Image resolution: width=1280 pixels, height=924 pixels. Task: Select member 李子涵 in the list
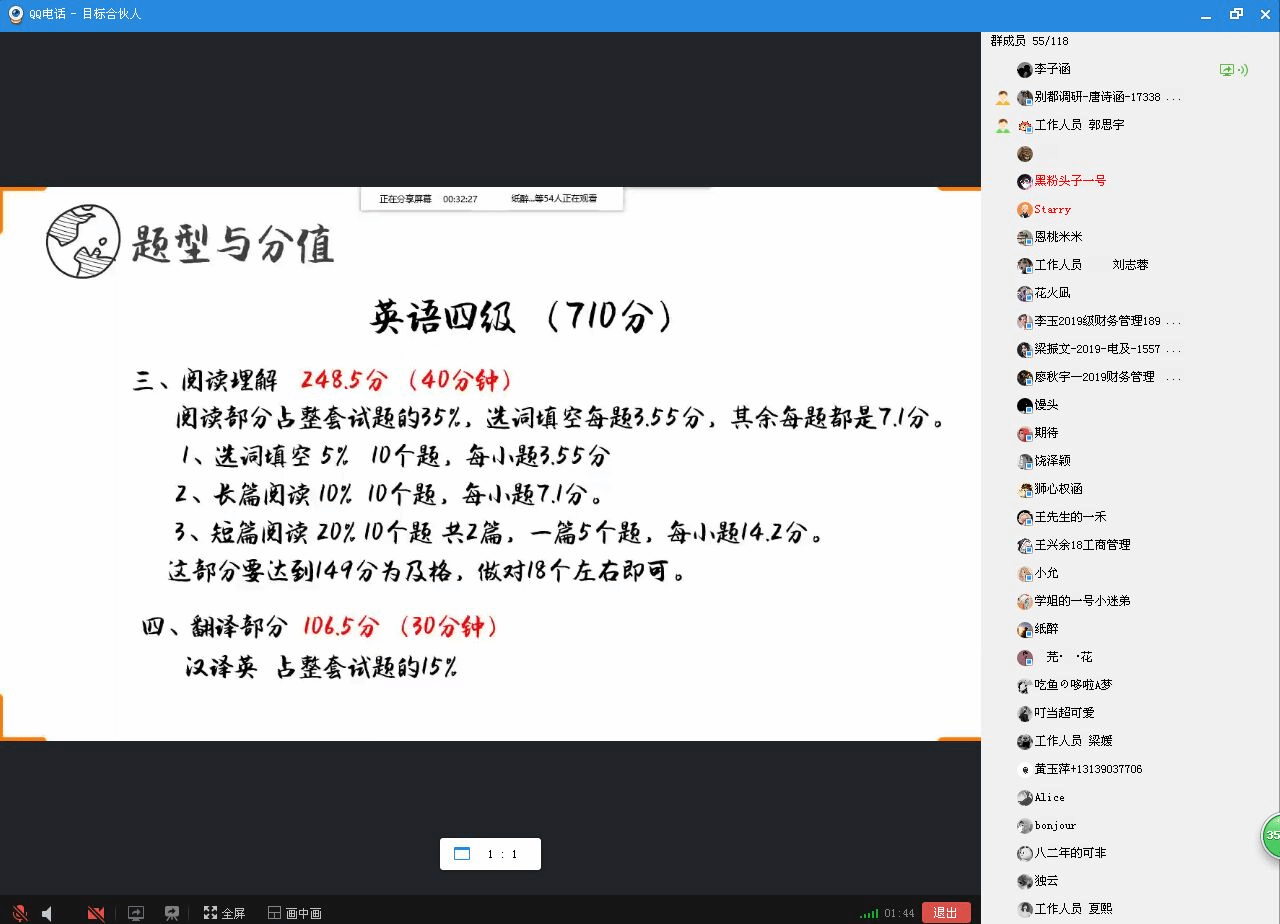pyautogui.click(x=1052, y=69)
